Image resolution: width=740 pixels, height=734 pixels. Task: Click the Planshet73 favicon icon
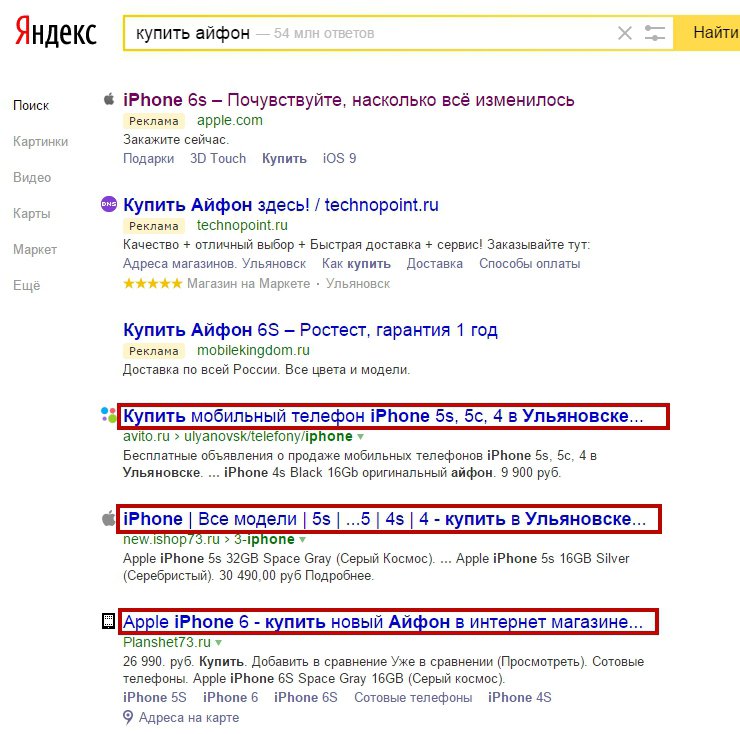coord(108,622)
